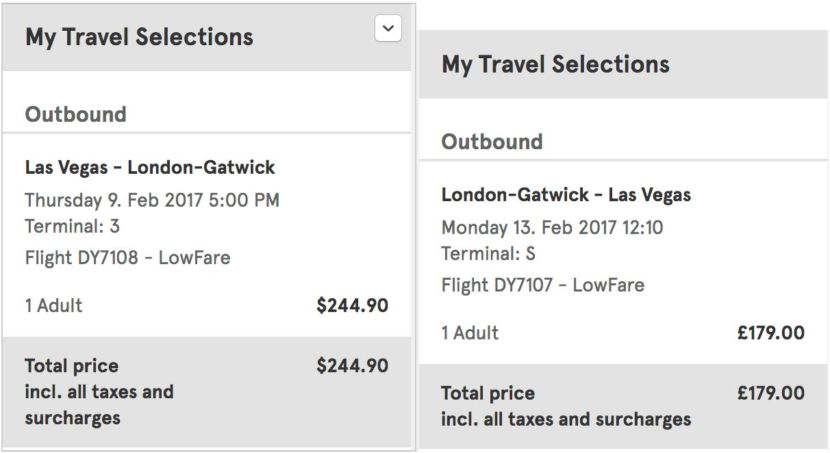This screenshot has width=830, height=453.
Task: Select the Terminal: 3 text
Action: [72, 226]
